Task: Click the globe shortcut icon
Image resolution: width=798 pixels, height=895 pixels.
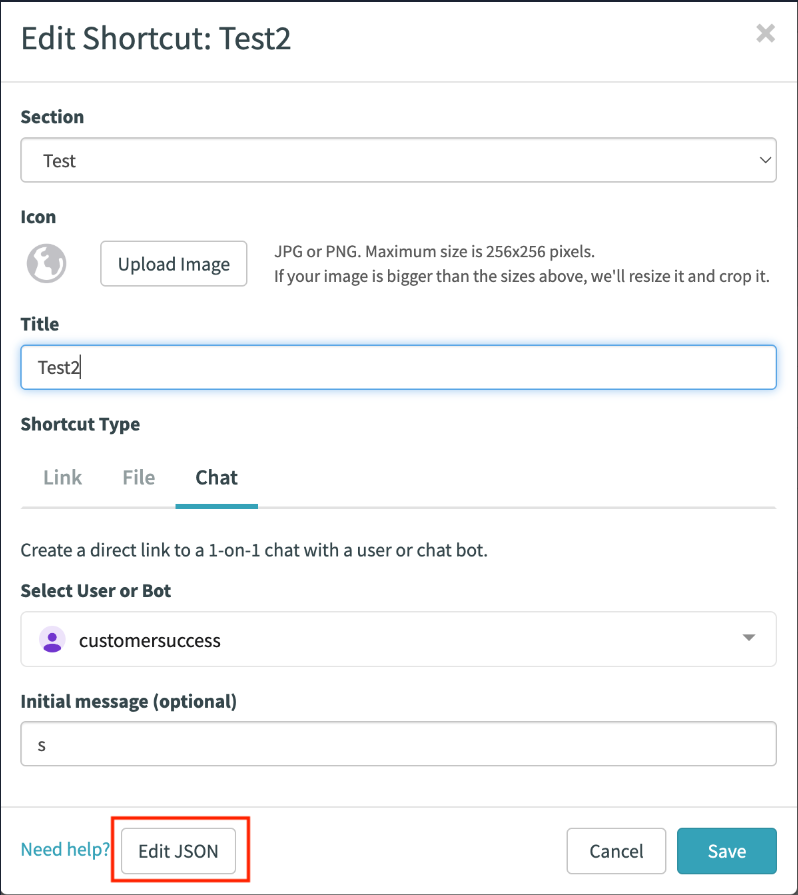Action: tap(46, 264)
